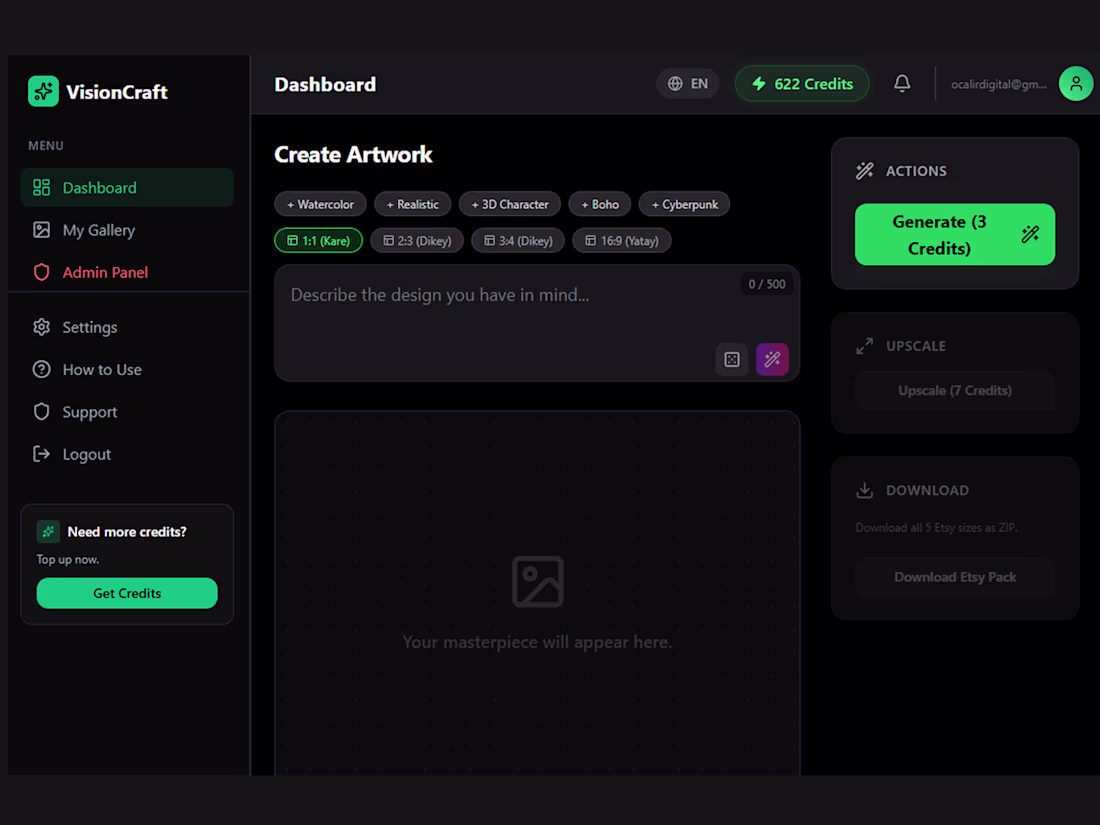Click the Actions wand icon
Screen dimensions: 1100x825
tap(865, 170)
